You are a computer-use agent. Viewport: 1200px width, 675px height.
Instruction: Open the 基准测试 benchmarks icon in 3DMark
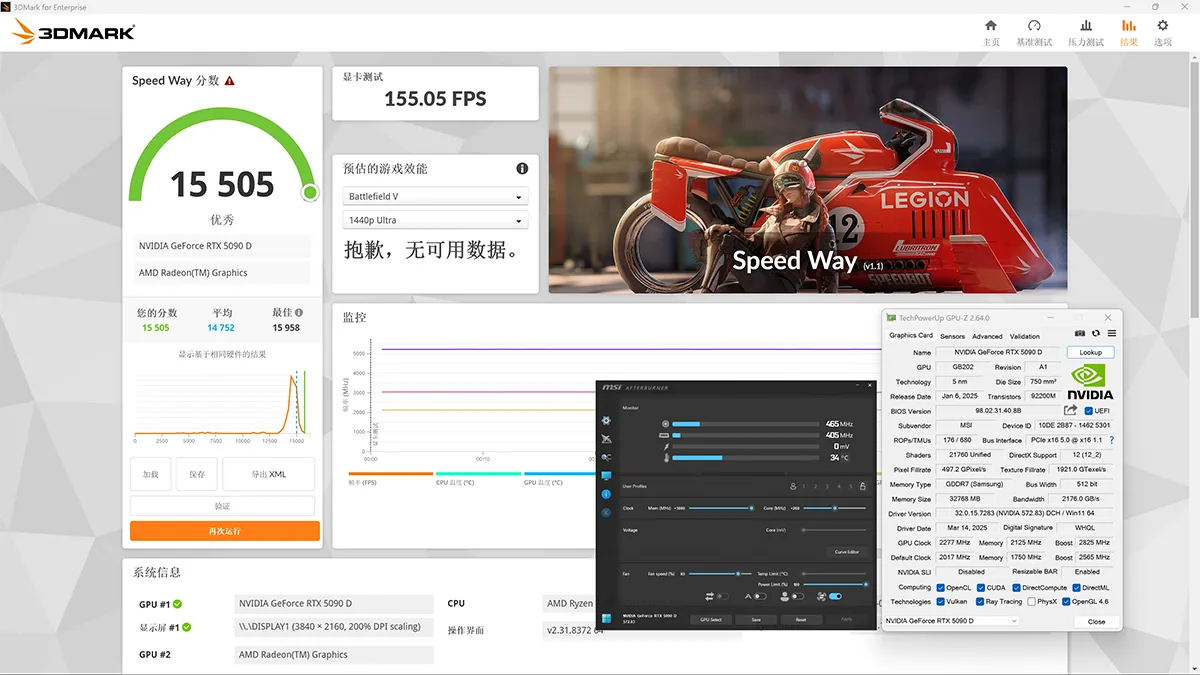click(x=1034, y=25)
